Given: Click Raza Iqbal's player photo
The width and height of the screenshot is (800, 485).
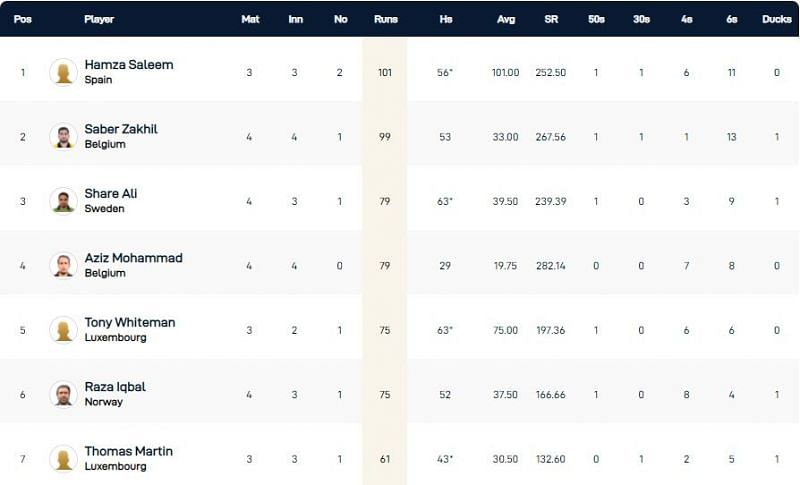Looking at the screenshot, I should coord(63,394).
